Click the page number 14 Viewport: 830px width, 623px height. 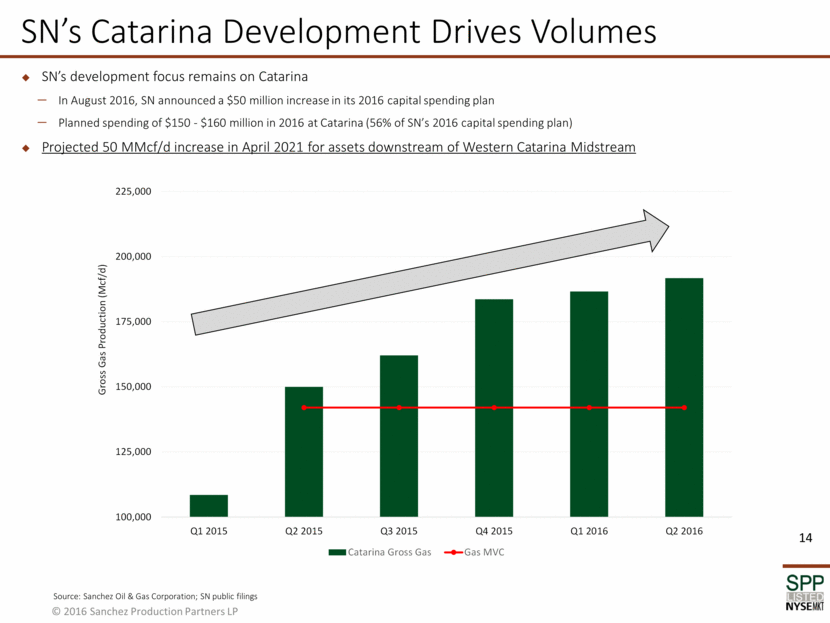[804, 539]
